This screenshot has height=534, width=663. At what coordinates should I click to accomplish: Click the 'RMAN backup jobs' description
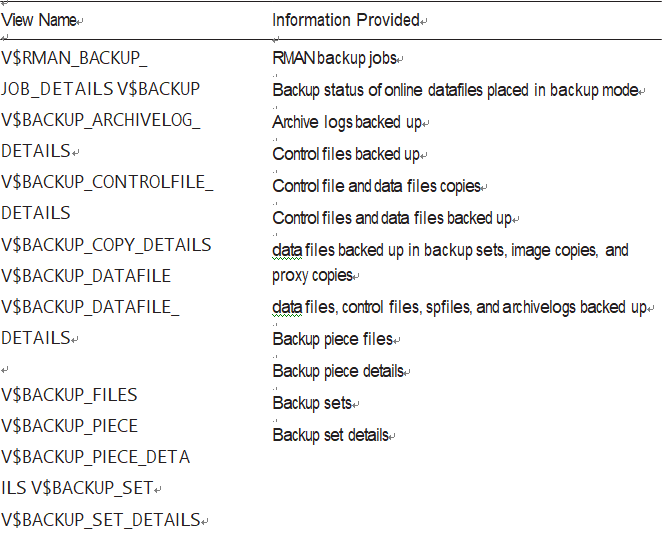[x=334, y=58]
